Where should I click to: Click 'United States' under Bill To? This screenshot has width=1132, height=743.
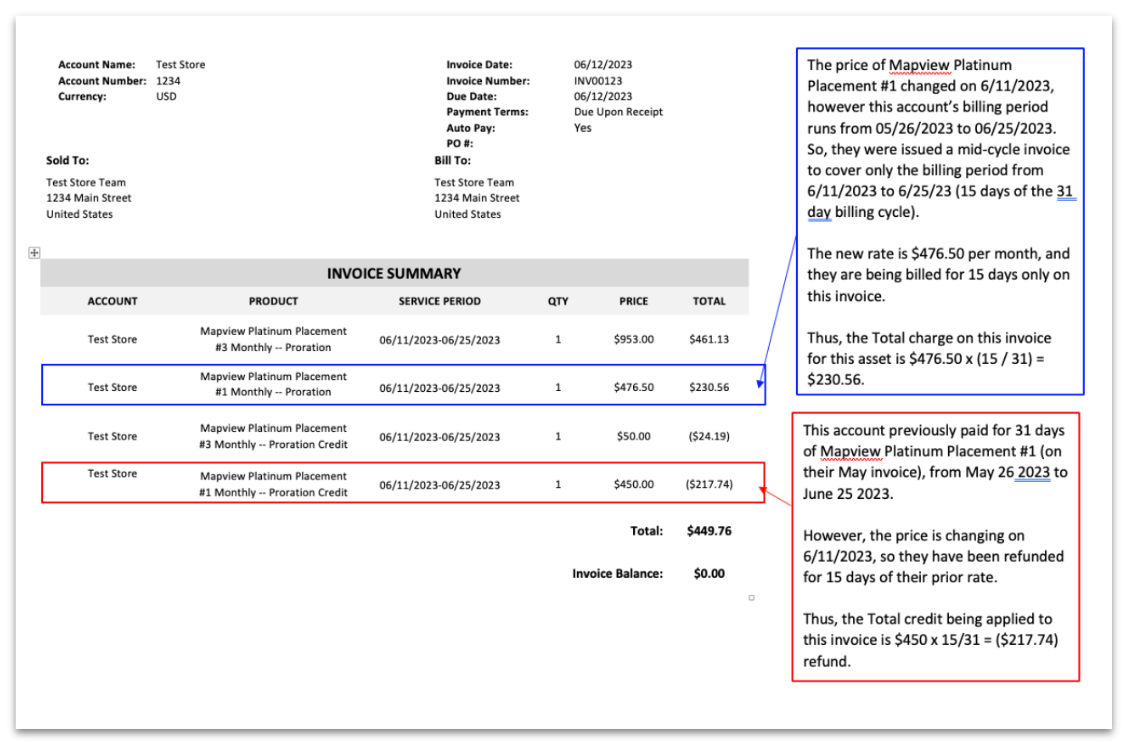[468, 214]
